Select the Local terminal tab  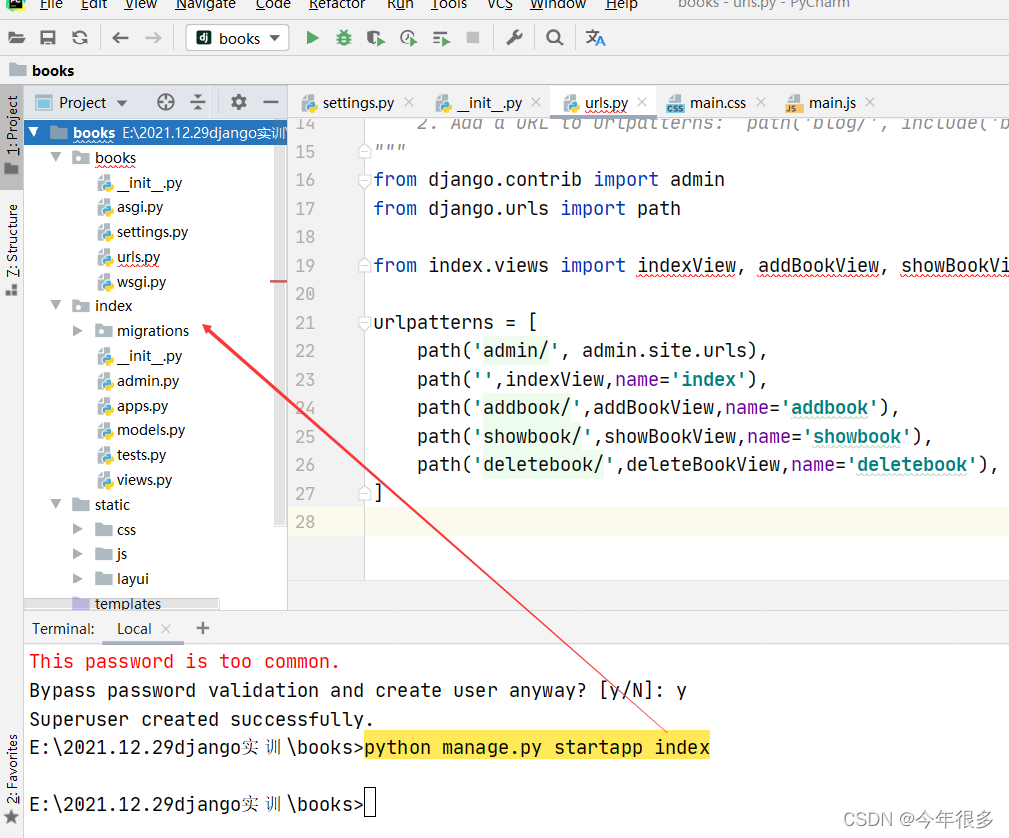point(134,629)
